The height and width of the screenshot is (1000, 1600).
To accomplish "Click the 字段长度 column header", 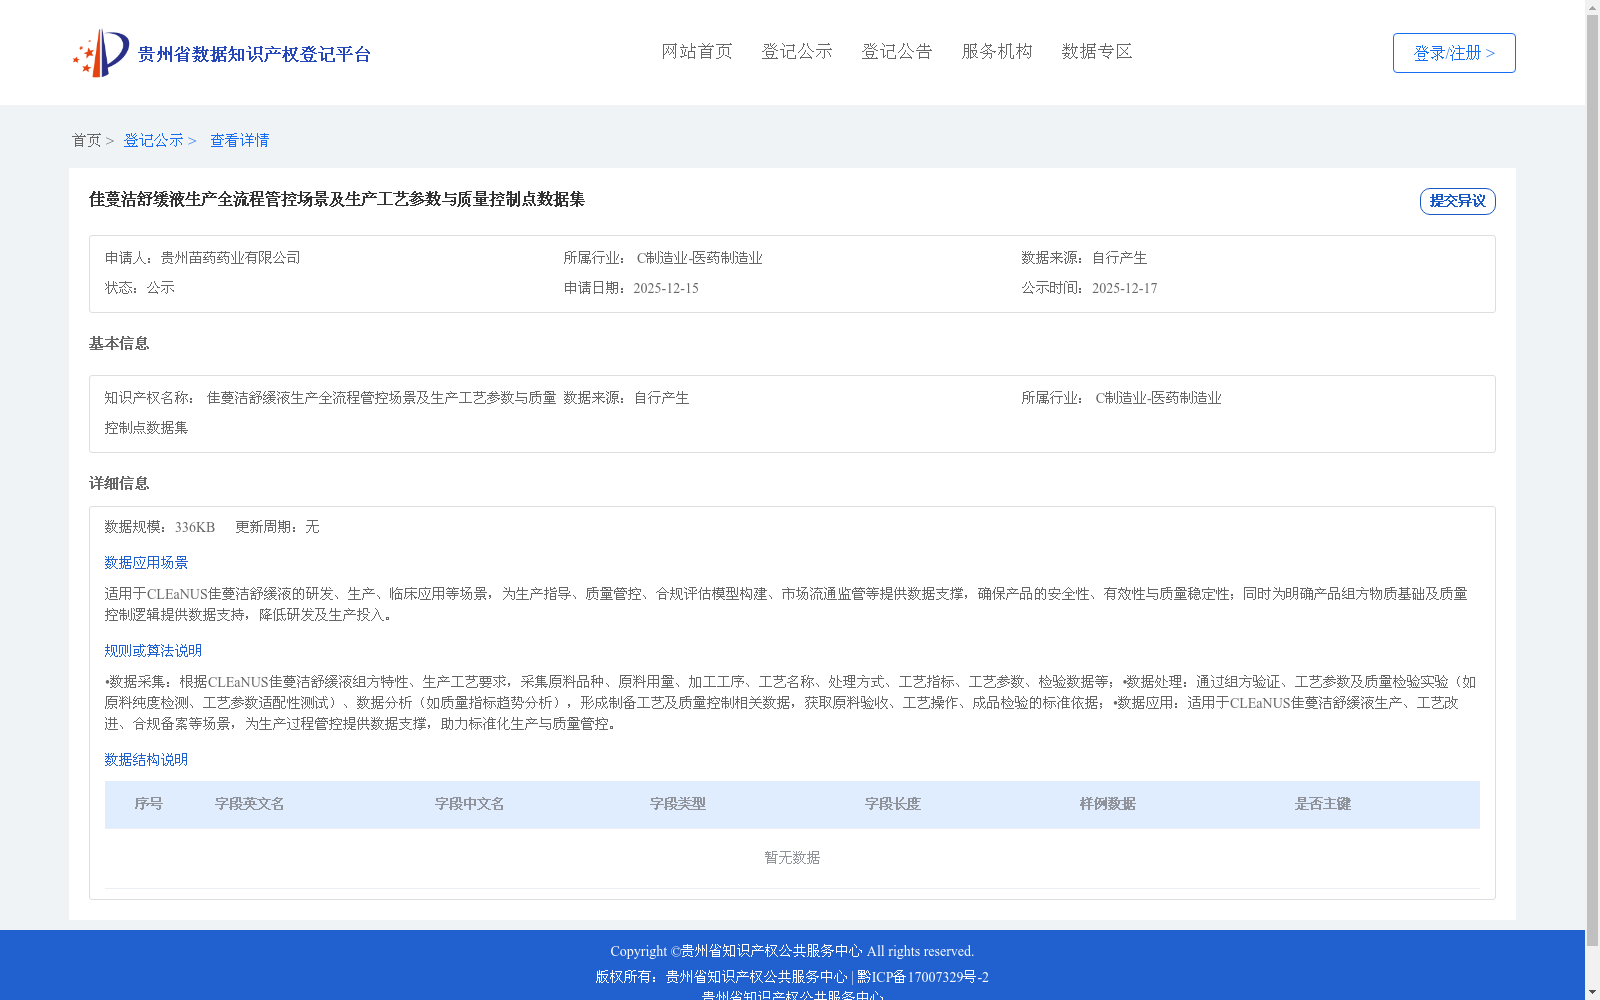I will pos(893,804).
